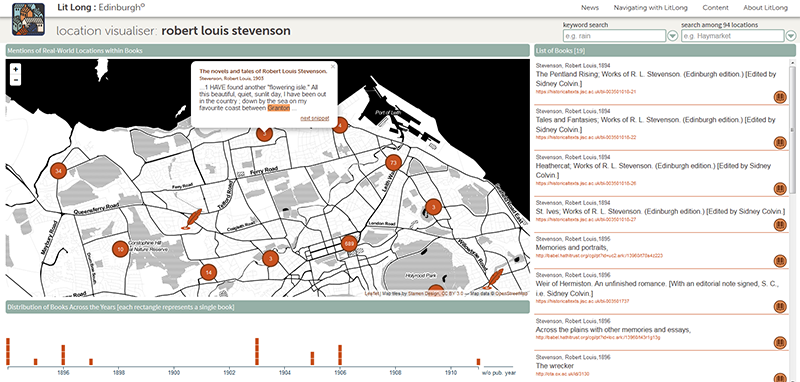Expand the keyword search dropdown arrow
This screenshot has height=382, width=800.
672,36
